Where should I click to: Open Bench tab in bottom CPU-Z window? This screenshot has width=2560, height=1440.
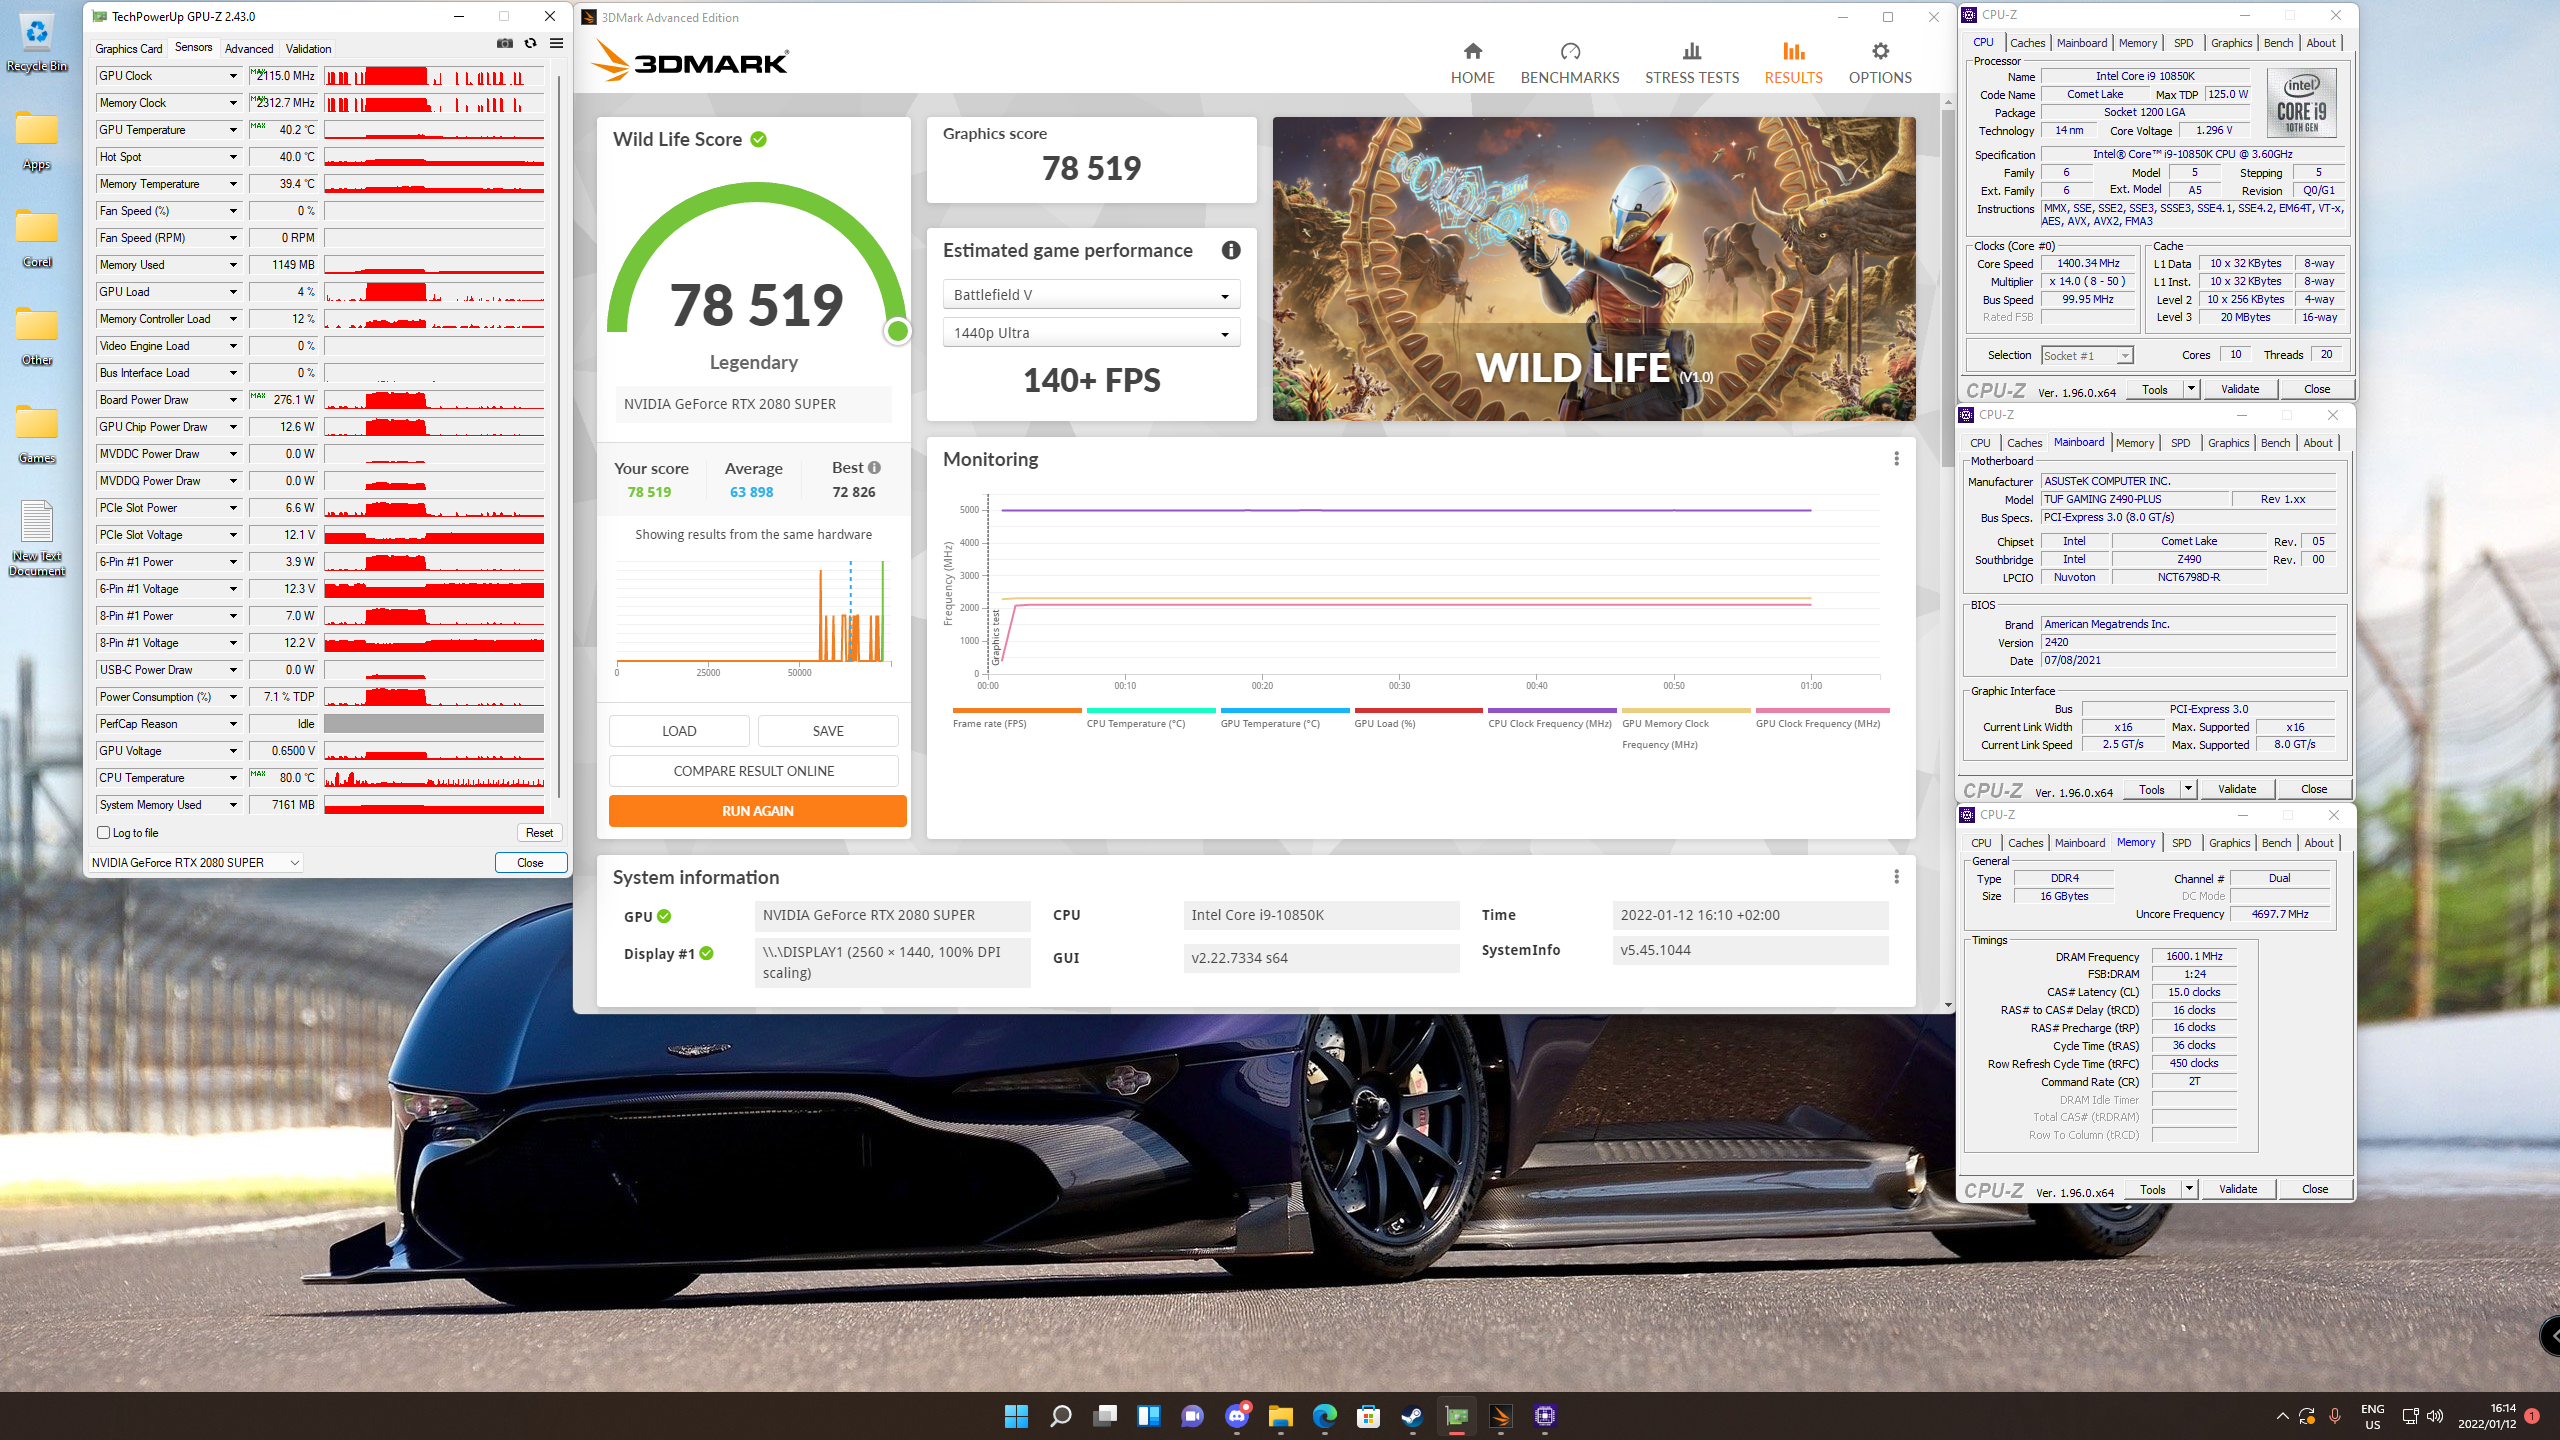[x=2276, y=843]
